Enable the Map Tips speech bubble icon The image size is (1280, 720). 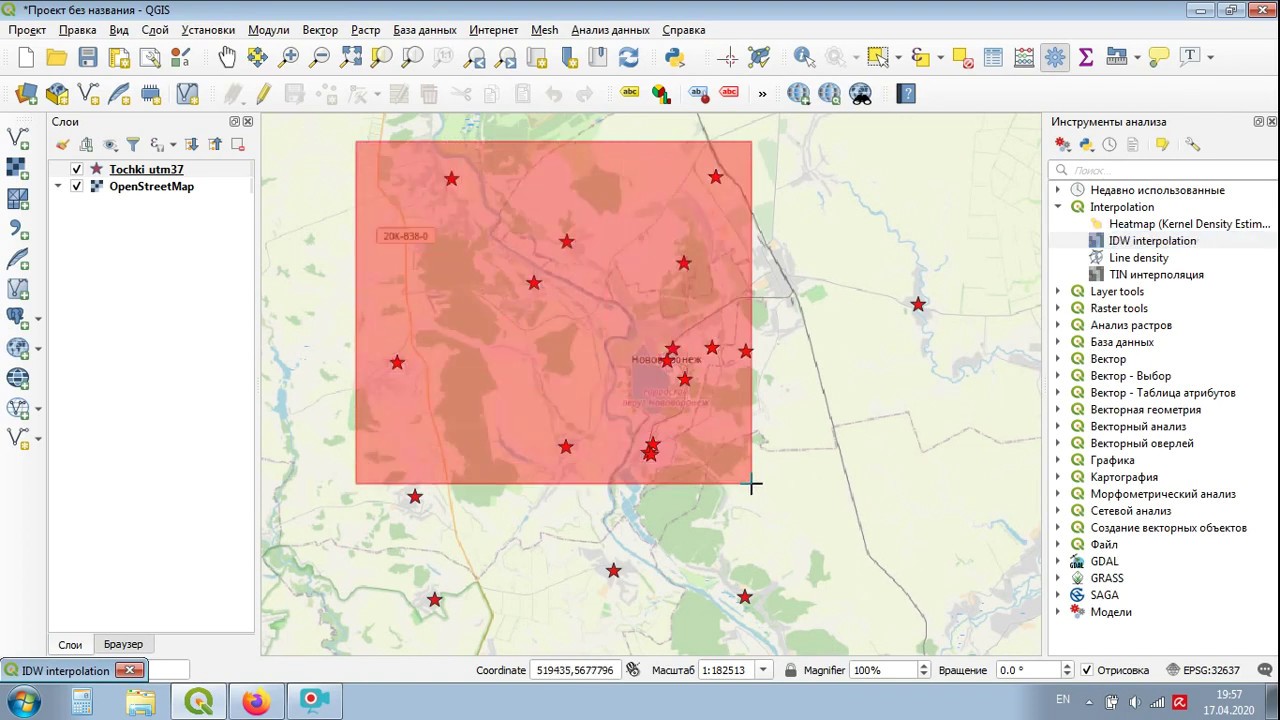point(1159,57)
